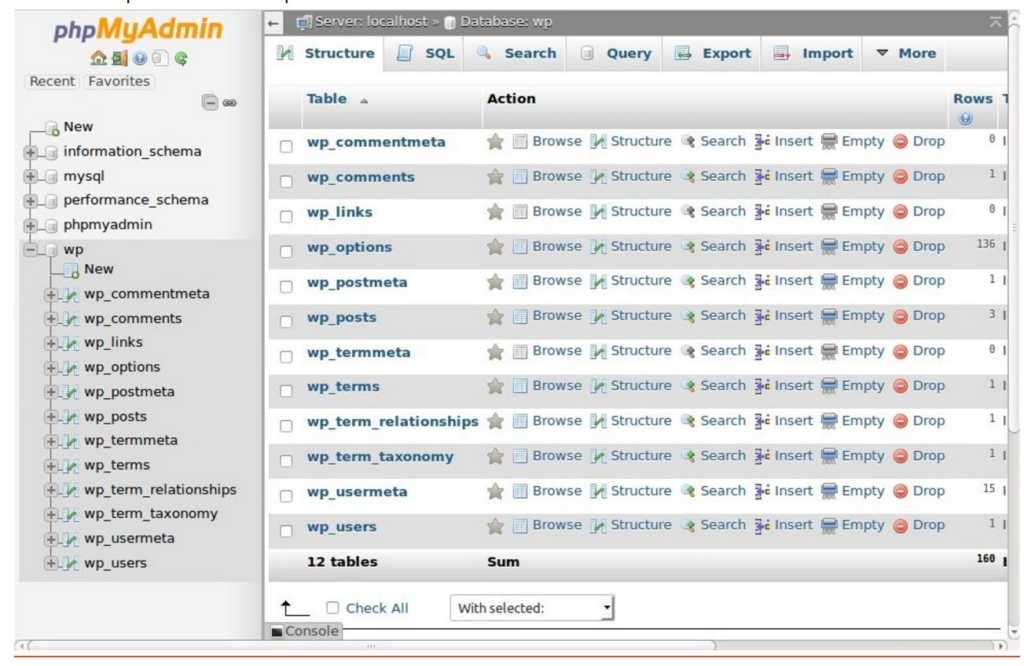Image resolution: width=1024 pixels, height=666 pixels.
Task: Click the right vertical scrollbar
Action: click(x=1014, y=229)
